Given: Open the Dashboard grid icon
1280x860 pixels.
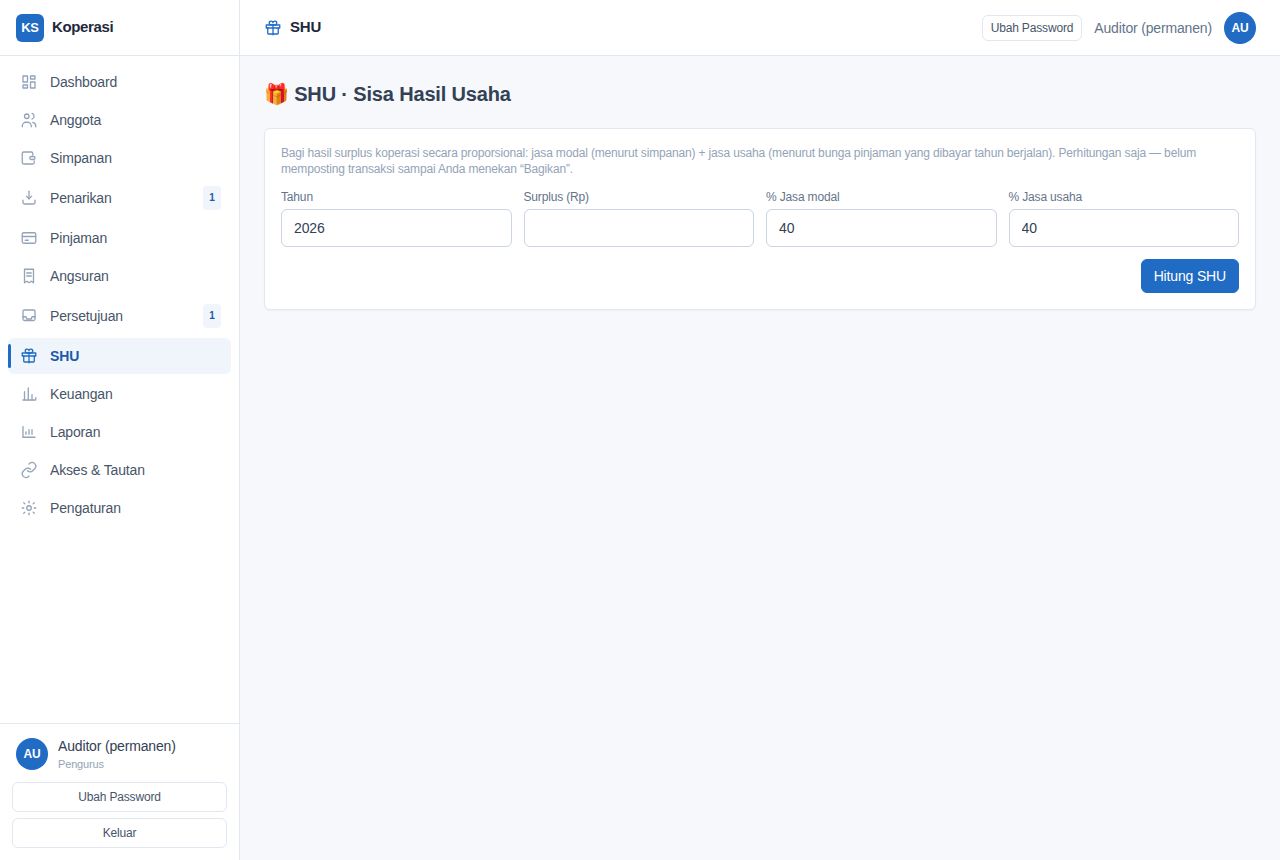Looking at the screenshot, I should (x=29, y=82).
